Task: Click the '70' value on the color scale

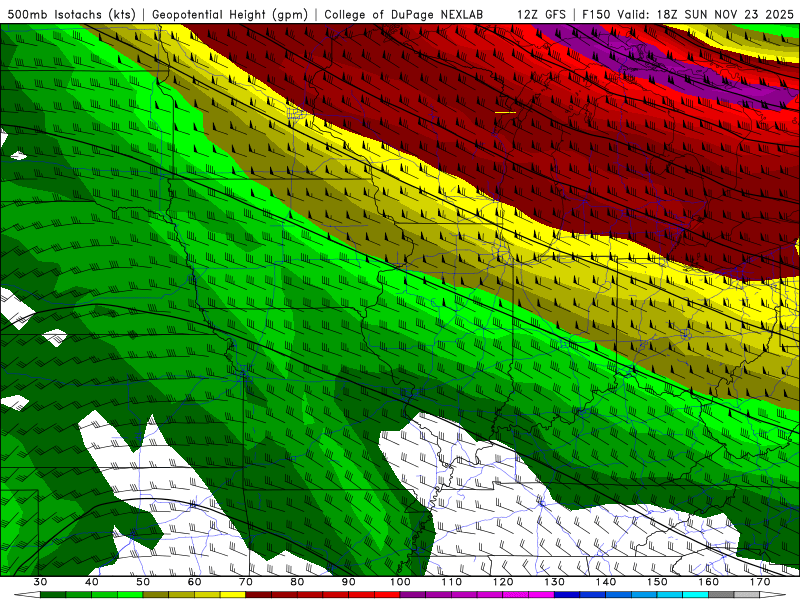Action: [x=246, y=582]
